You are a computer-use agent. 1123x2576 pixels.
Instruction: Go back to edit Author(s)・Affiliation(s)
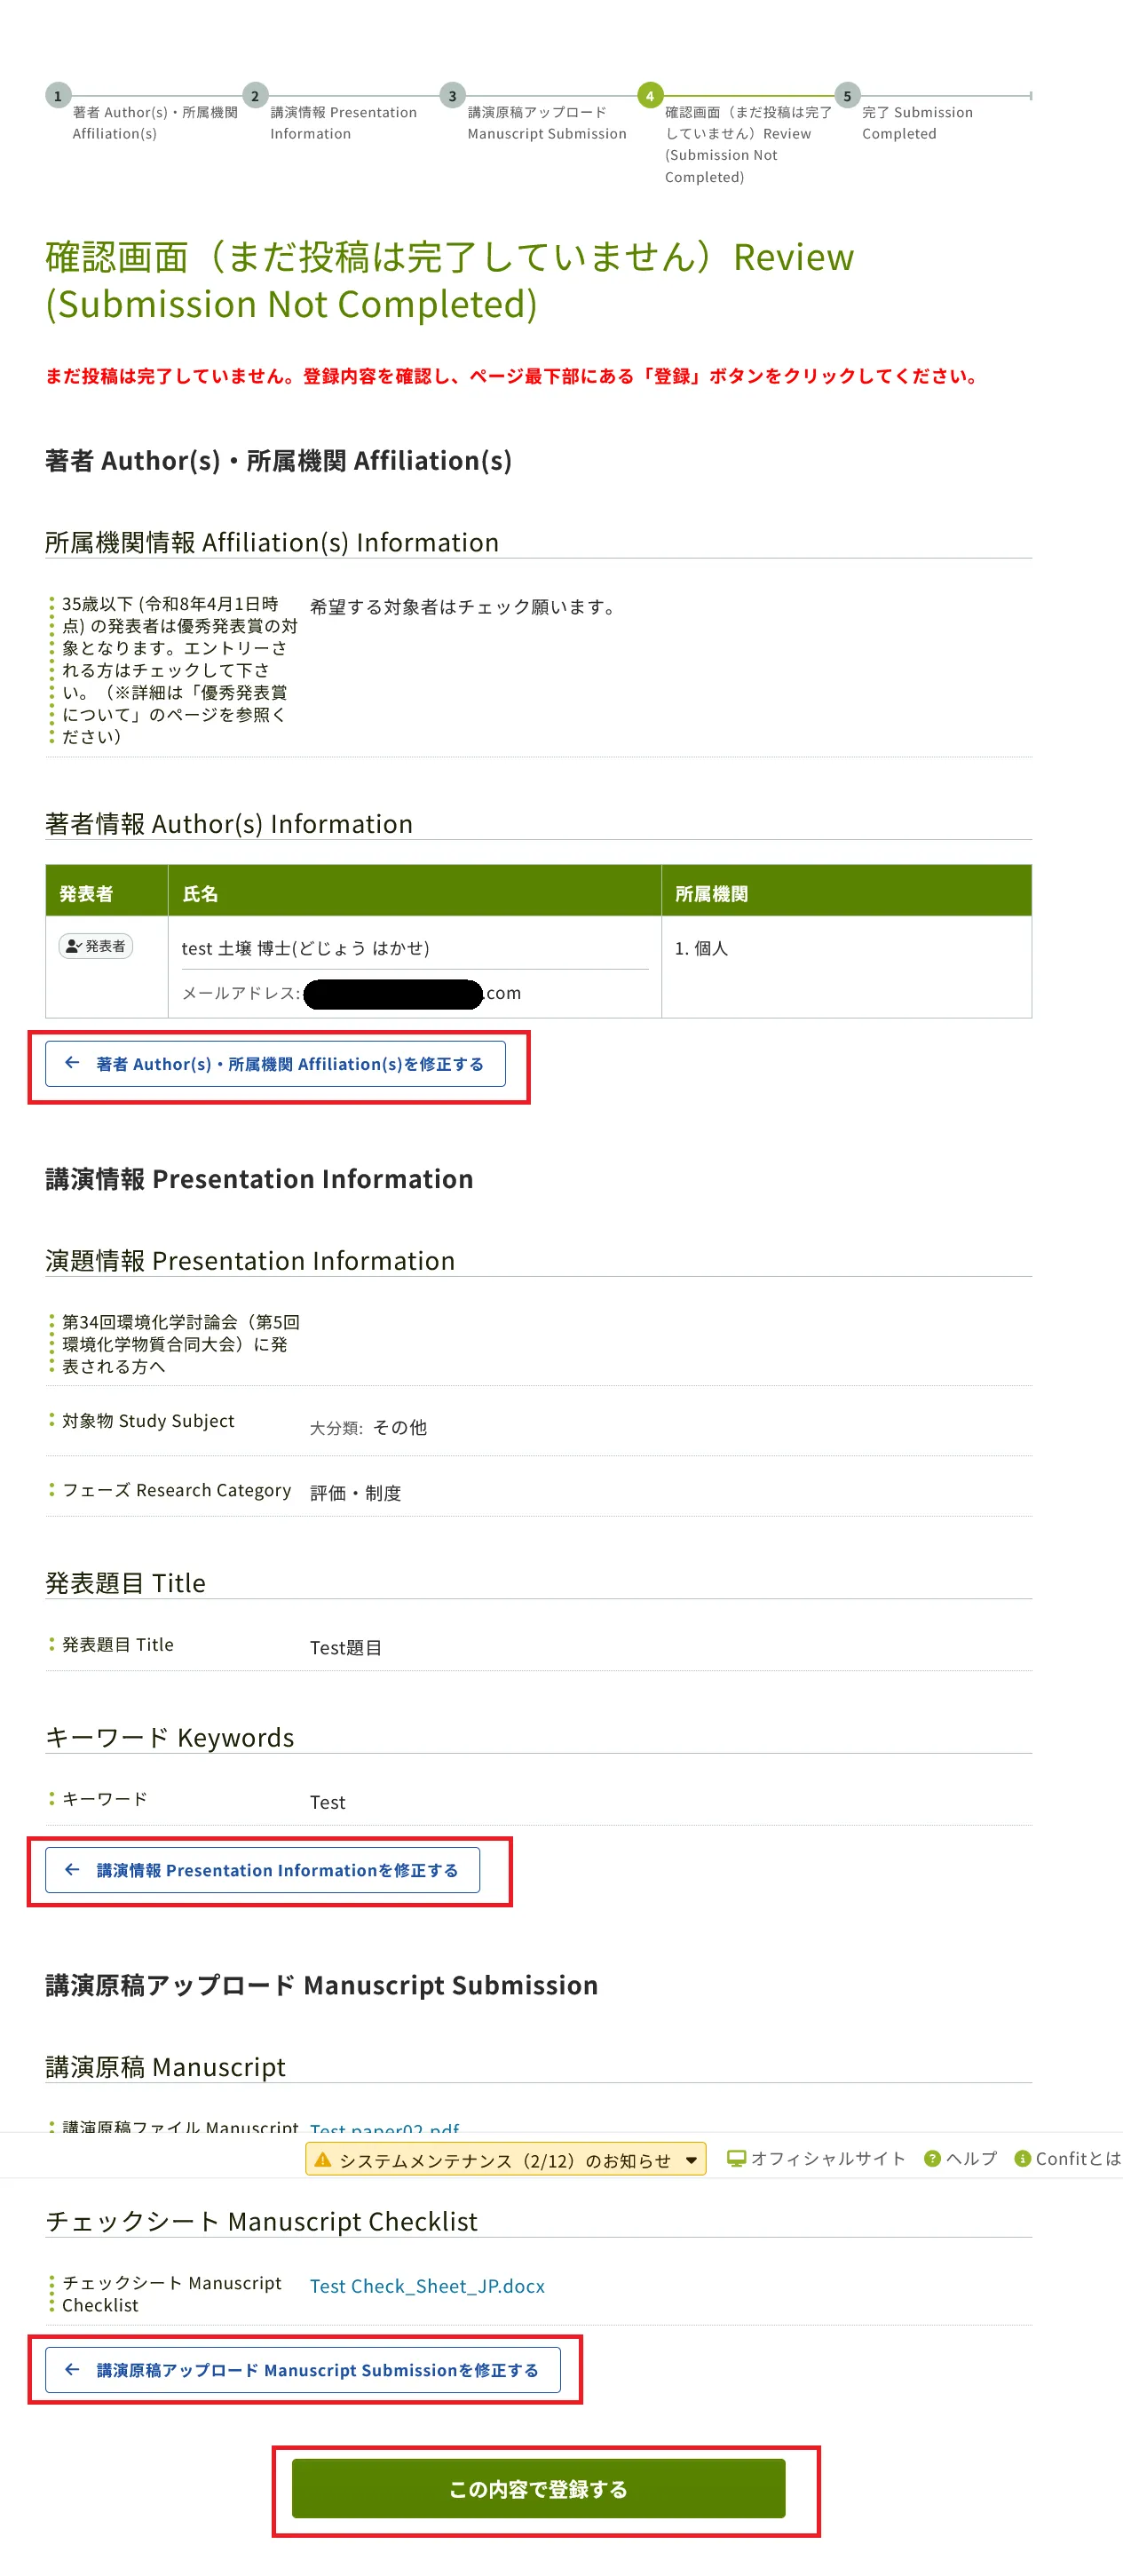pyautogui.click(x=275, y=1064)
